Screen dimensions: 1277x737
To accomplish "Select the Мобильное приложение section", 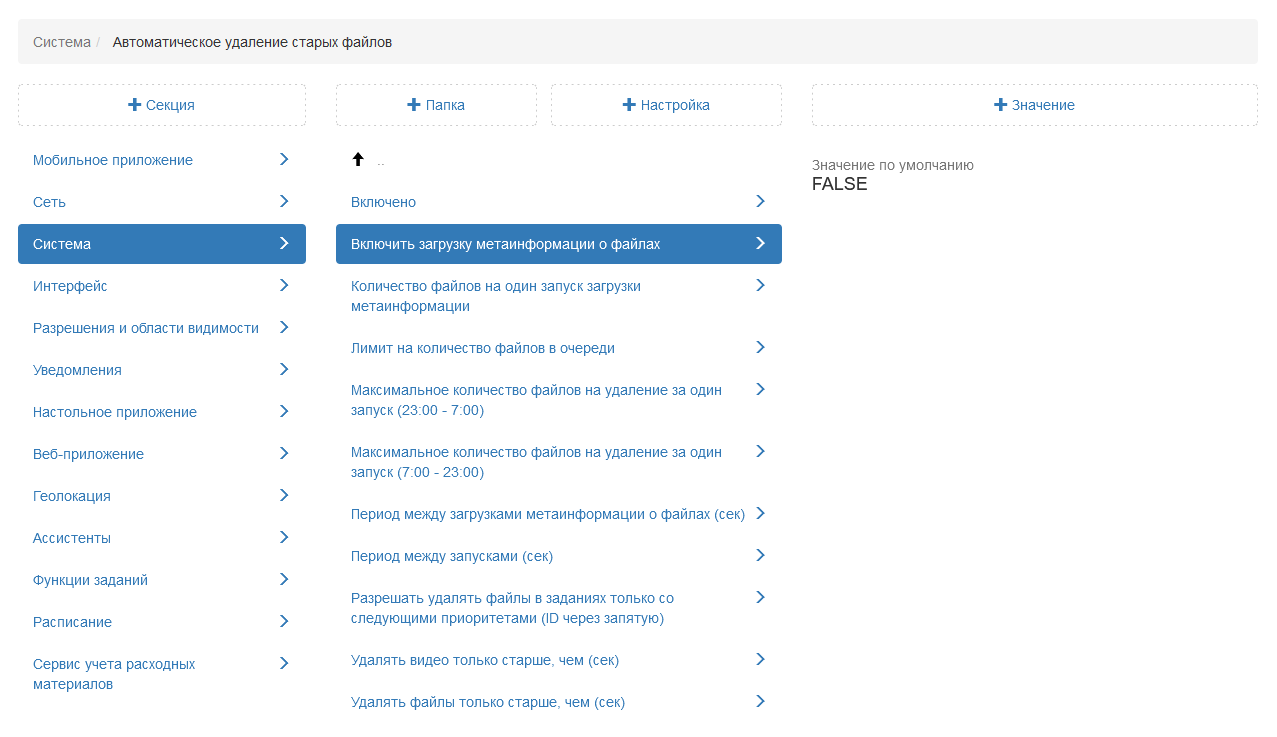I will click(113, 160).
